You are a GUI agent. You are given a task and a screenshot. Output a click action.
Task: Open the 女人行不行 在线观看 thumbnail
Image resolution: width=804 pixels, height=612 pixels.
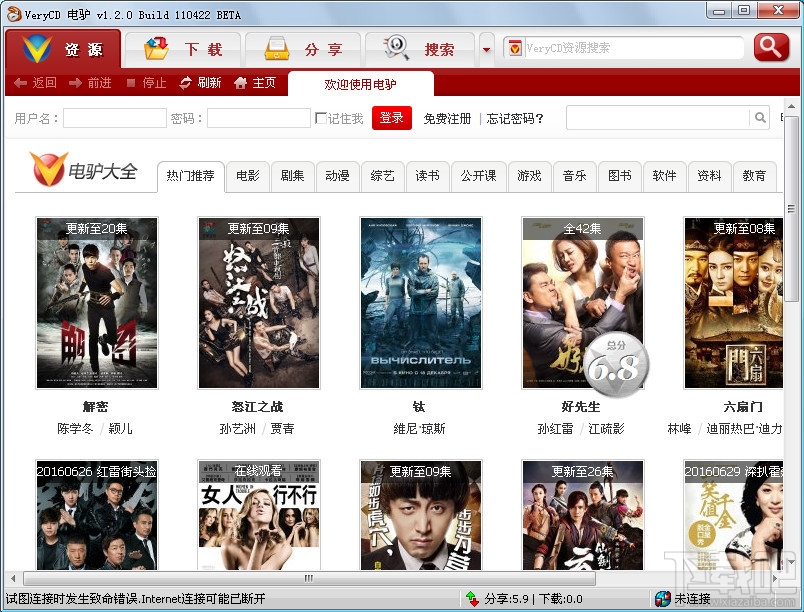point(259,515)
